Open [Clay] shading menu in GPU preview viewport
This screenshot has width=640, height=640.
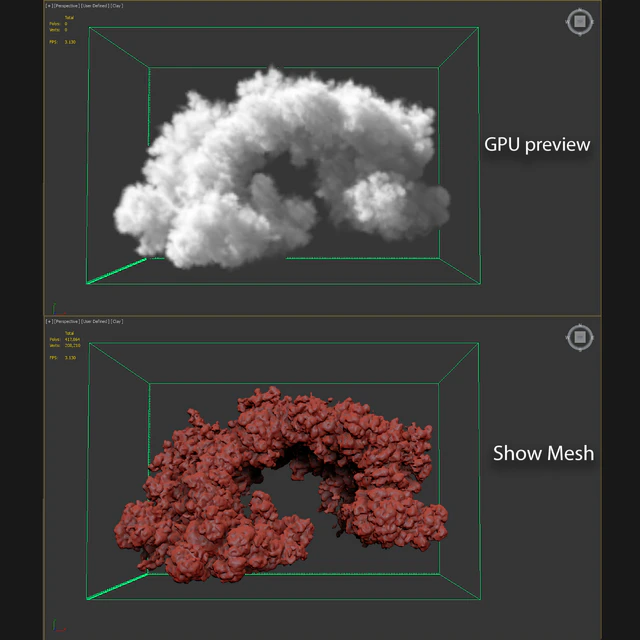(117, 6)
